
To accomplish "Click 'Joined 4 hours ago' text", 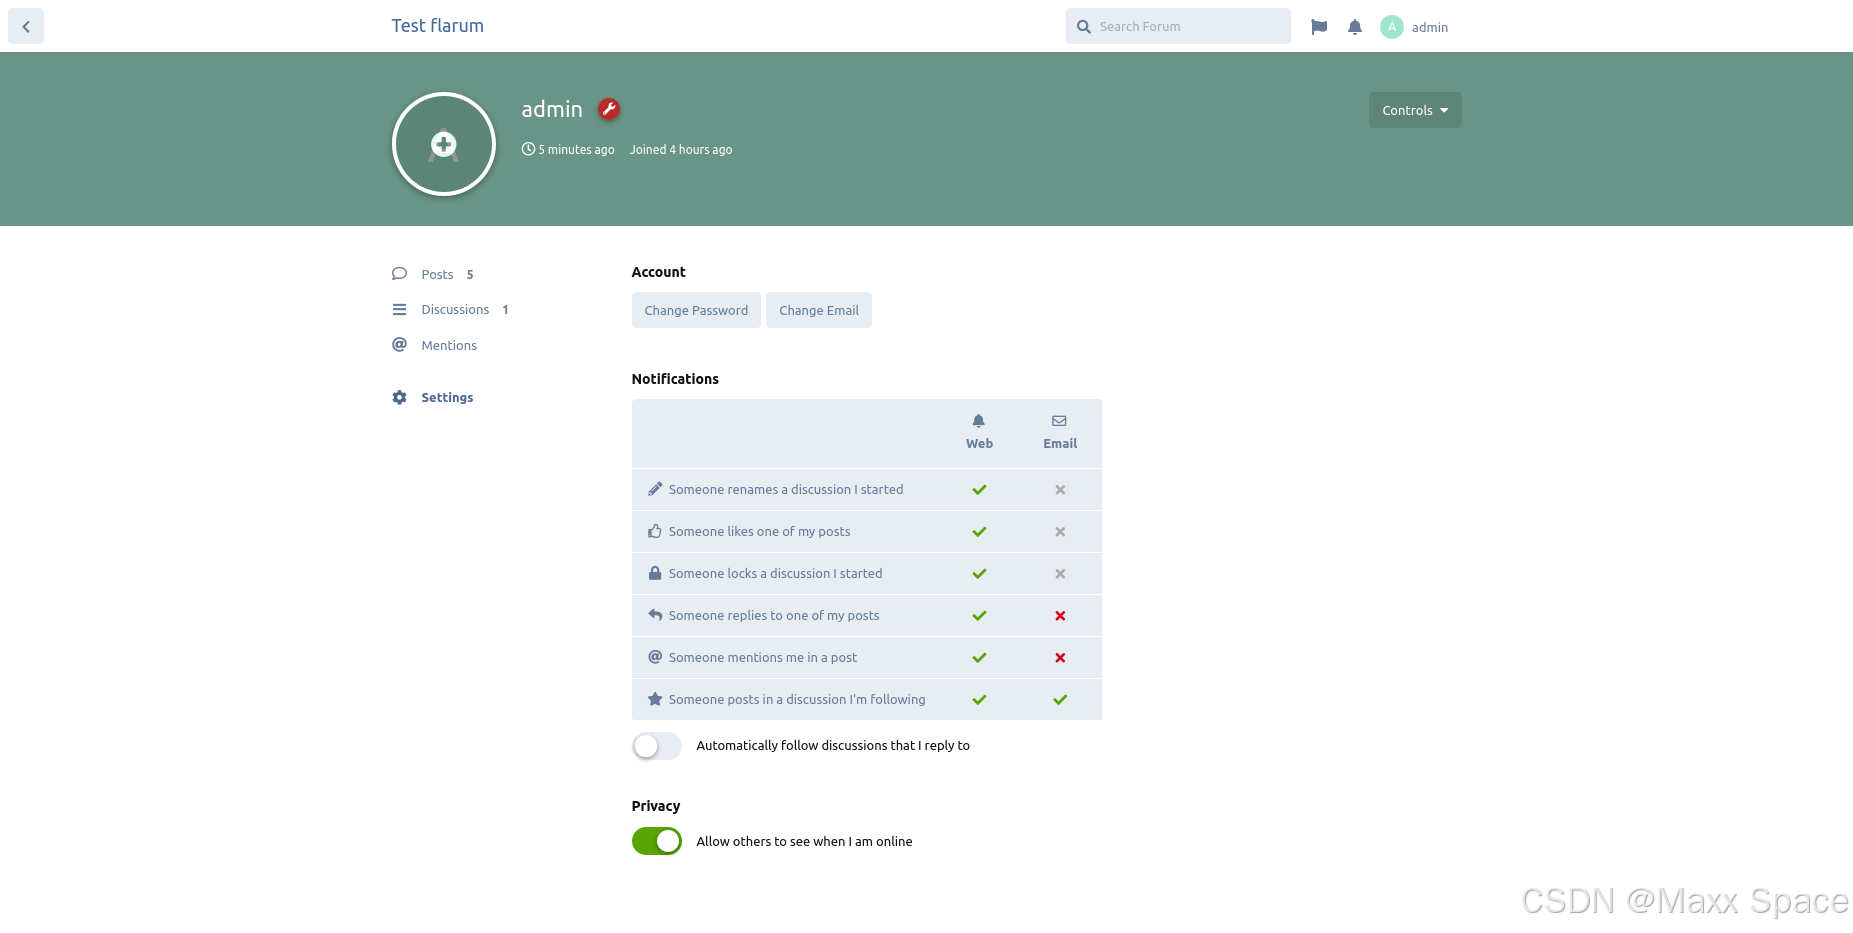I will (x=681, y=149).
